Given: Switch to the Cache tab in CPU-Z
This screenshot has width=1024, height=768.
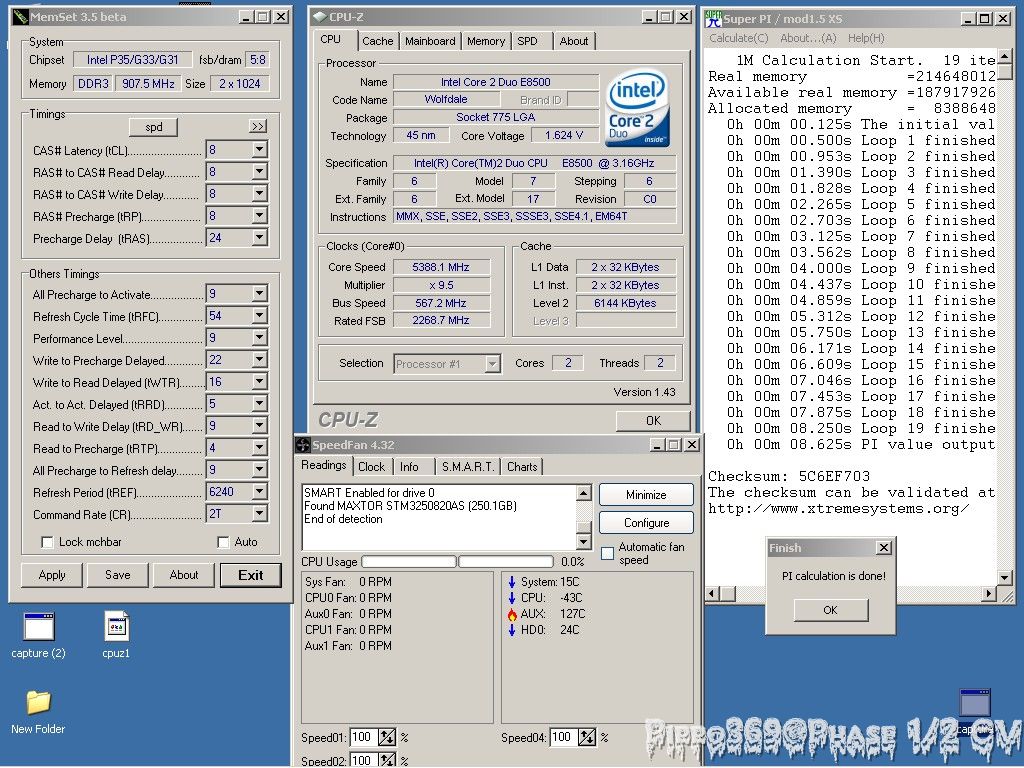Looking at the screenshot, I should pos(377,41).
